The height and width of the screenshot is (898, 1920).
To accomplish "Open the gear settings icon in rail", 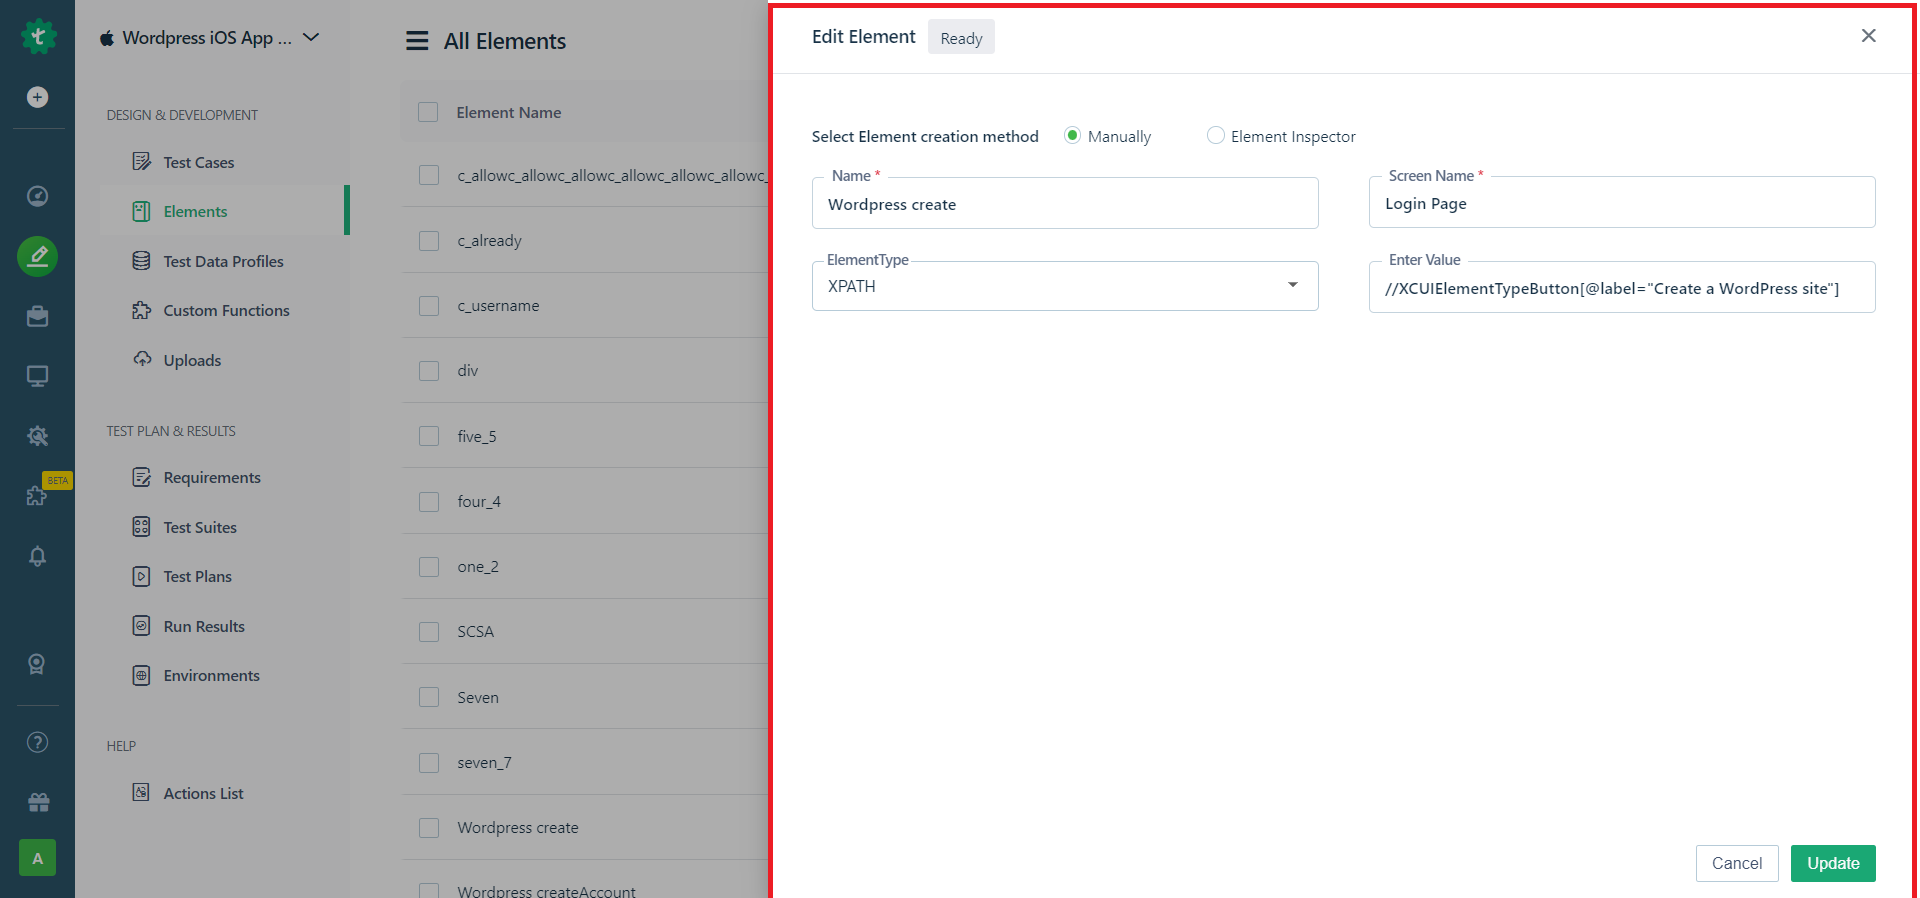I will [x=37, y=436].
